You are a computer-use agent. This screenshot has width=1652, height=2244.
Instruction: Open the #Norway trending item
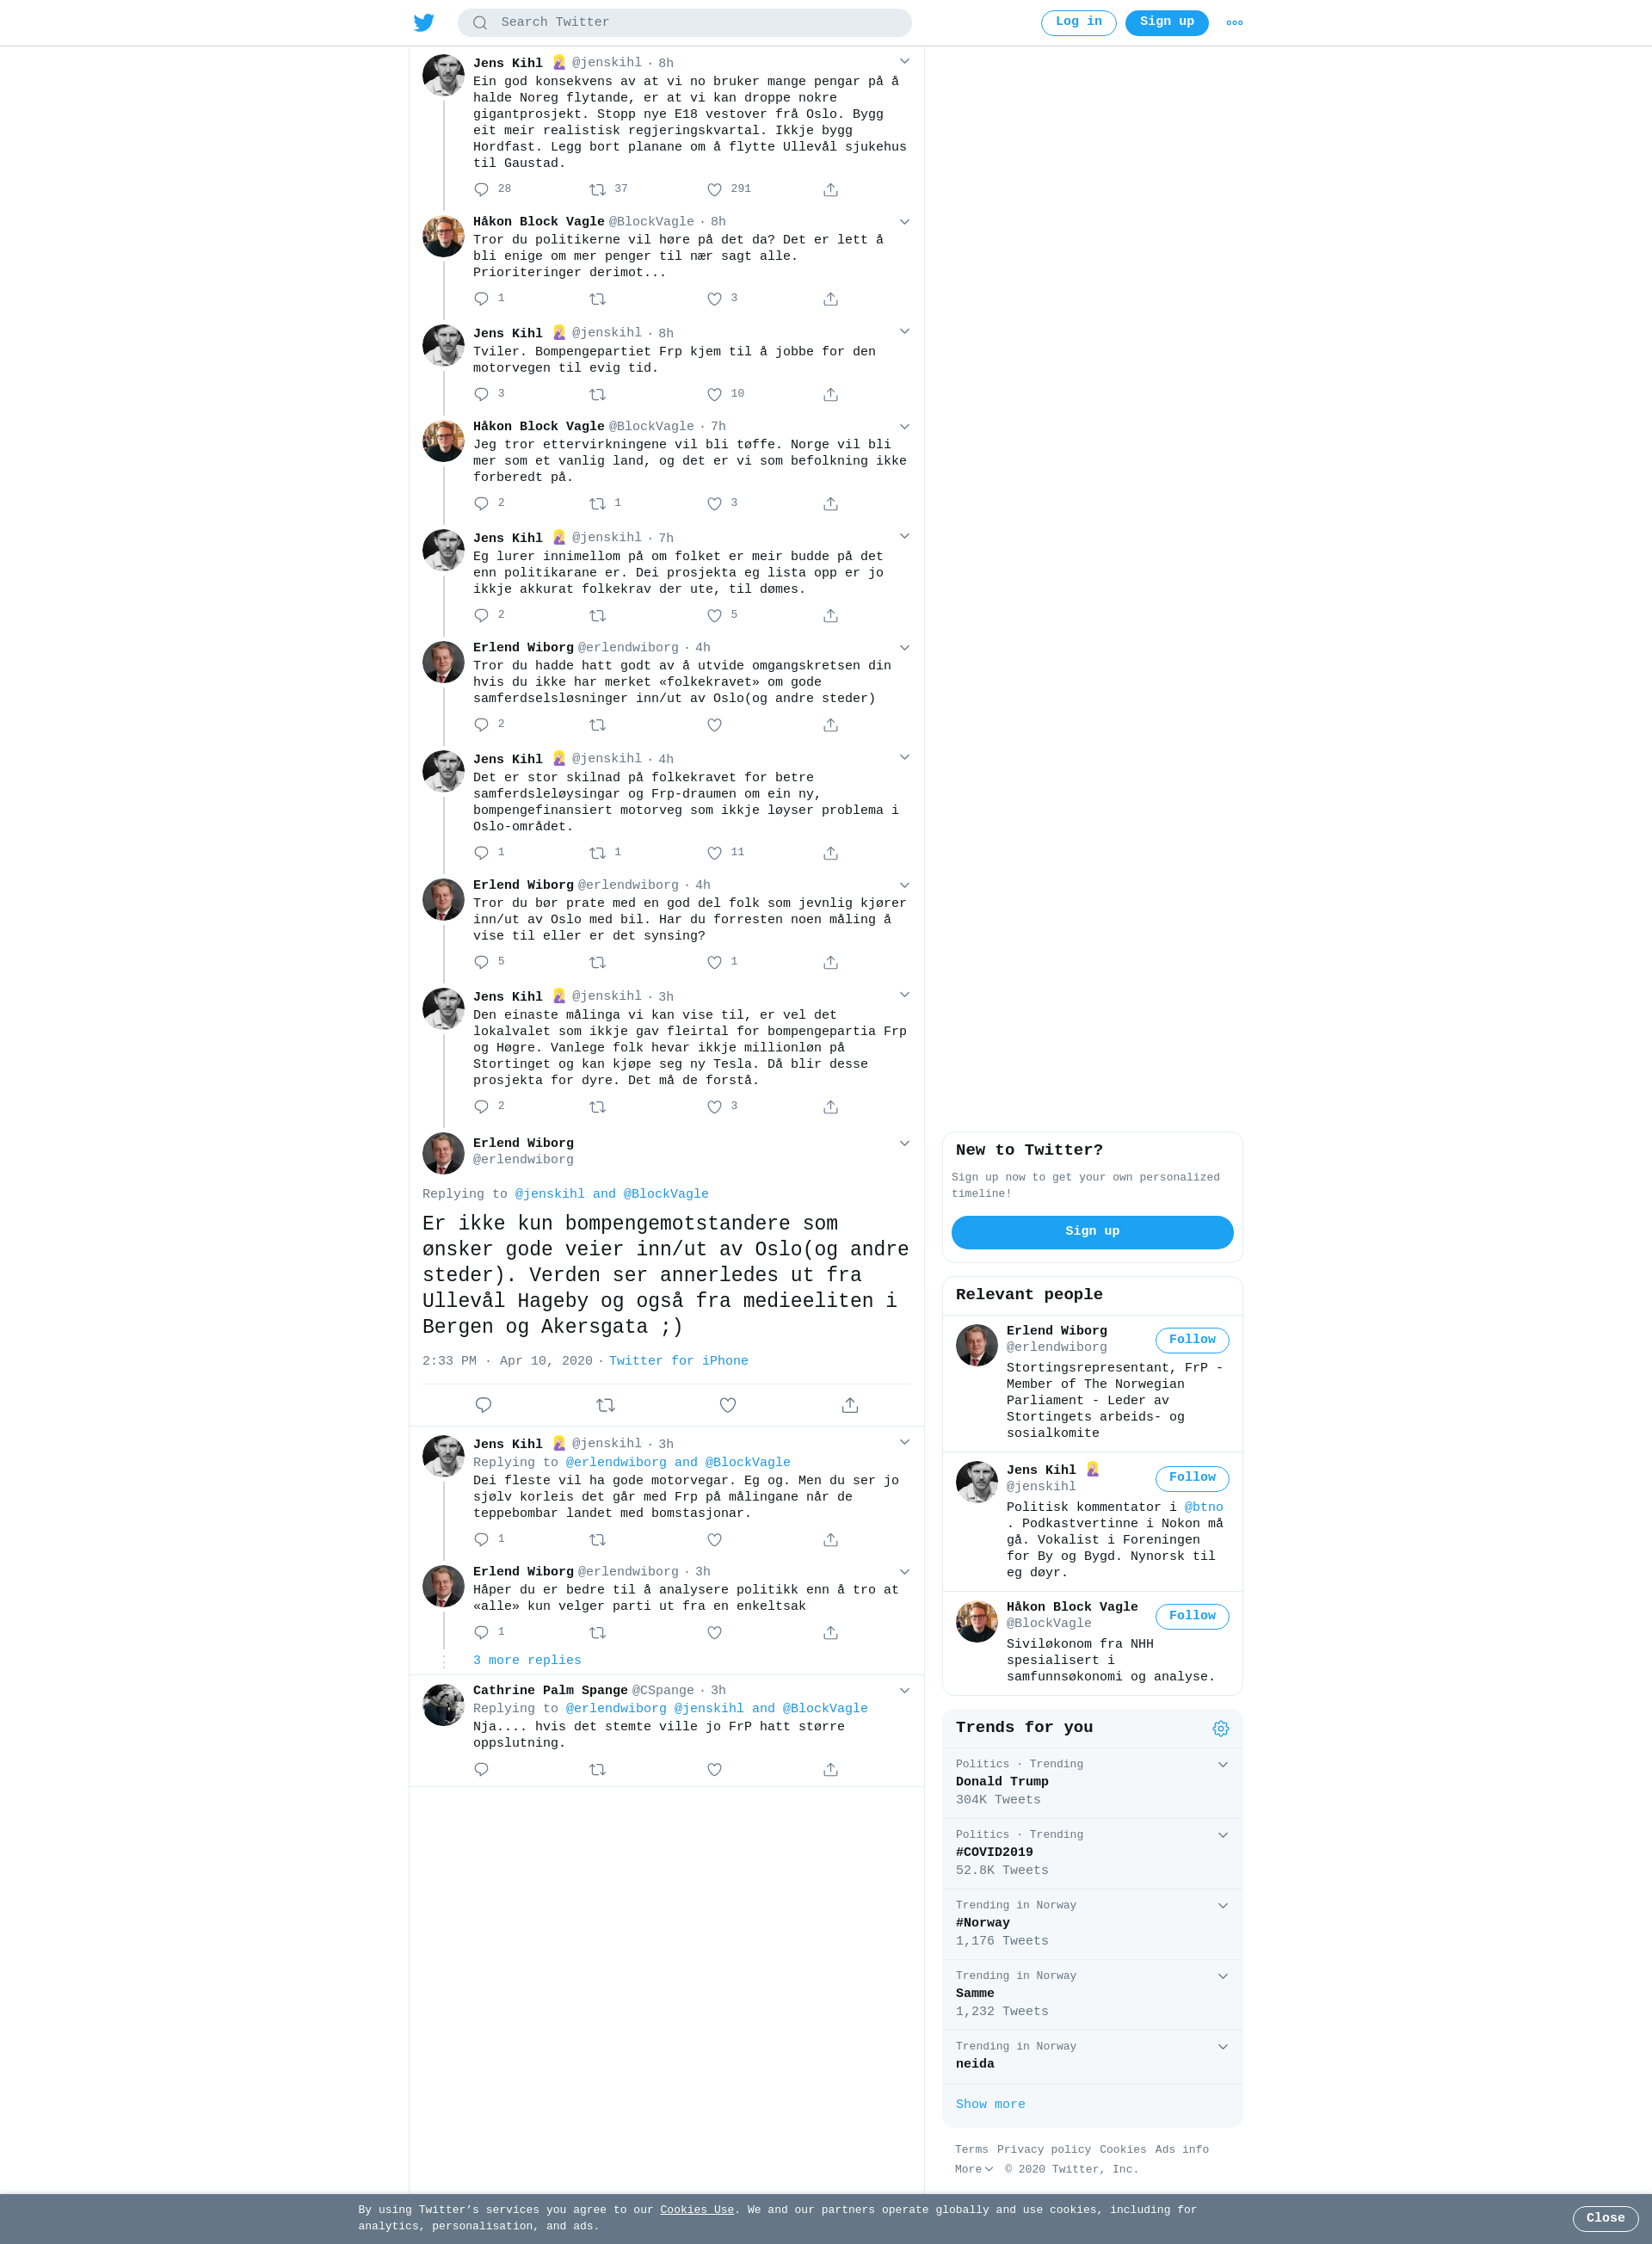(1092, 1923)
